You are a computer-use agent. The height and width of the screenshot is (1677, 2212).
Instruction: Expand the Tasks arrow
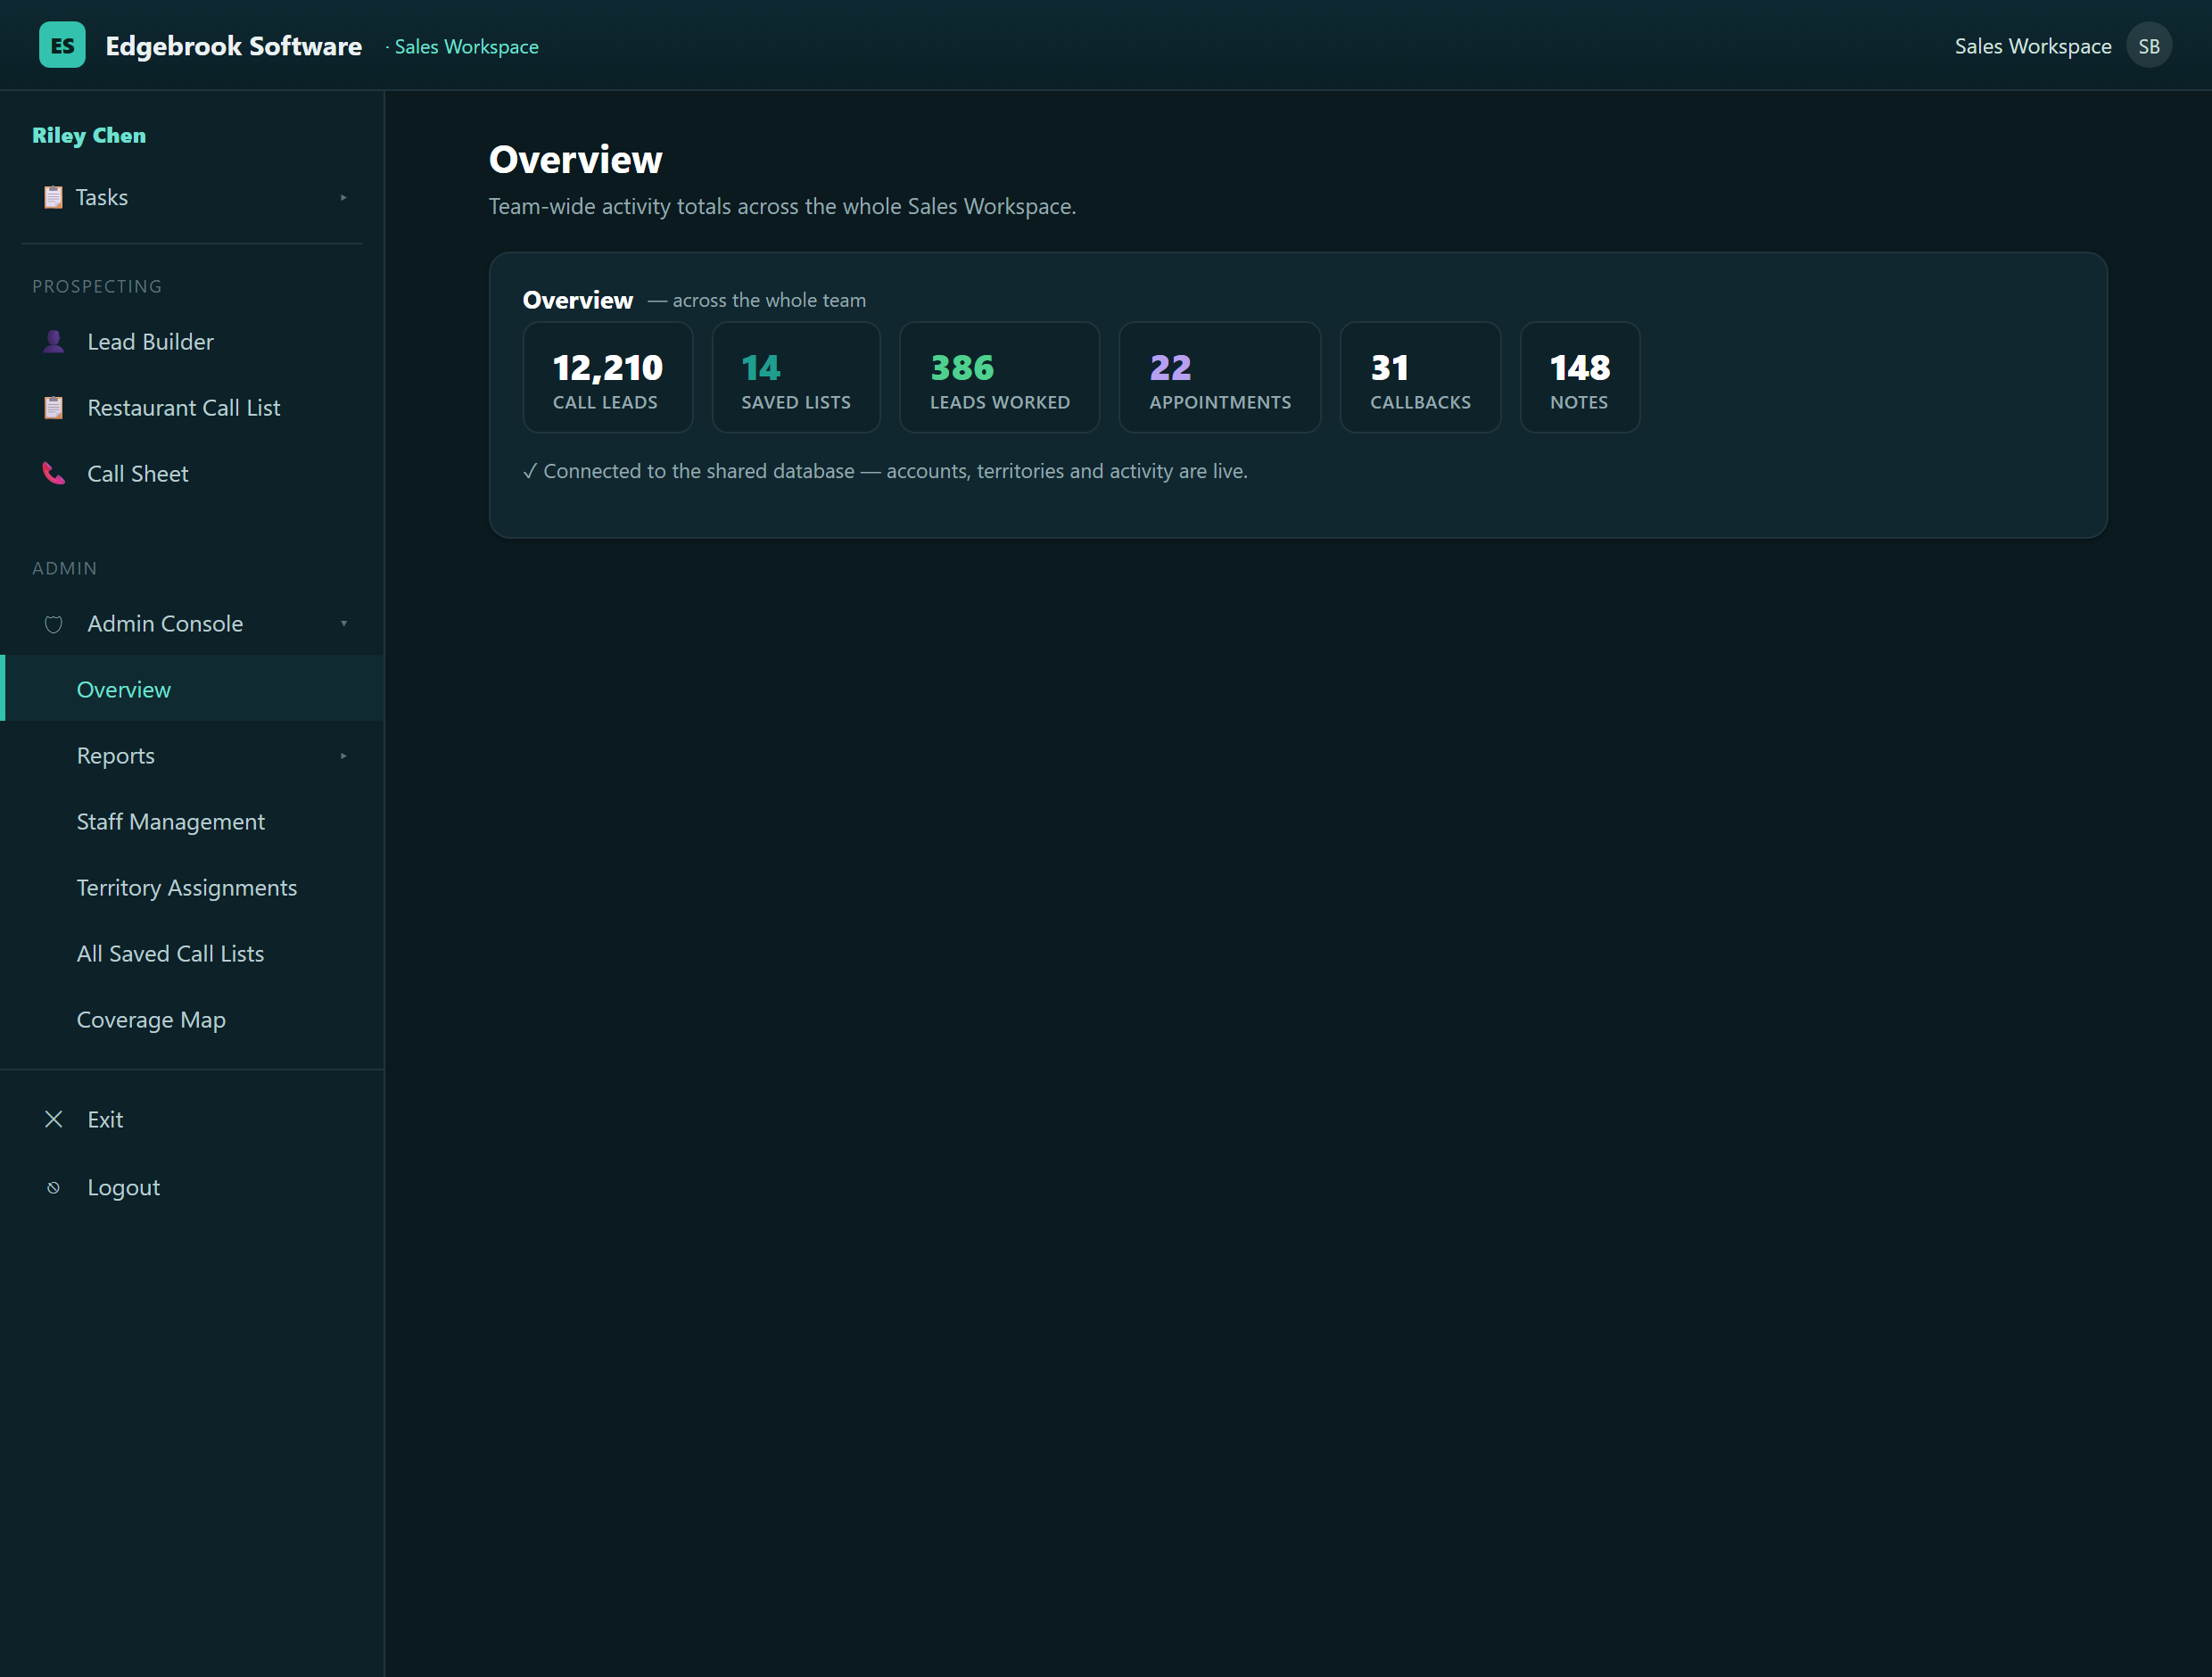point(343,197)
